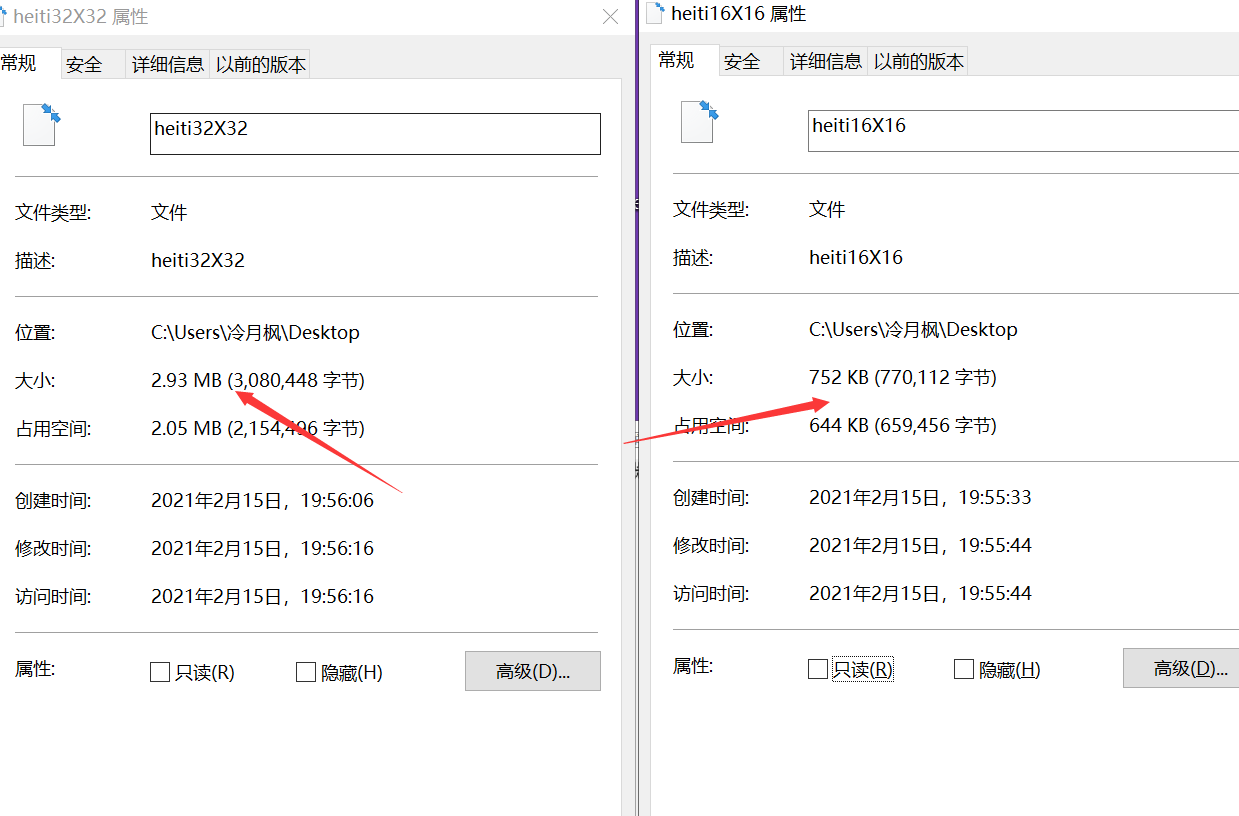Select size on disk 644 KB (659,456 字节)
Screen dimensions: 1239x816
(903, 426)
